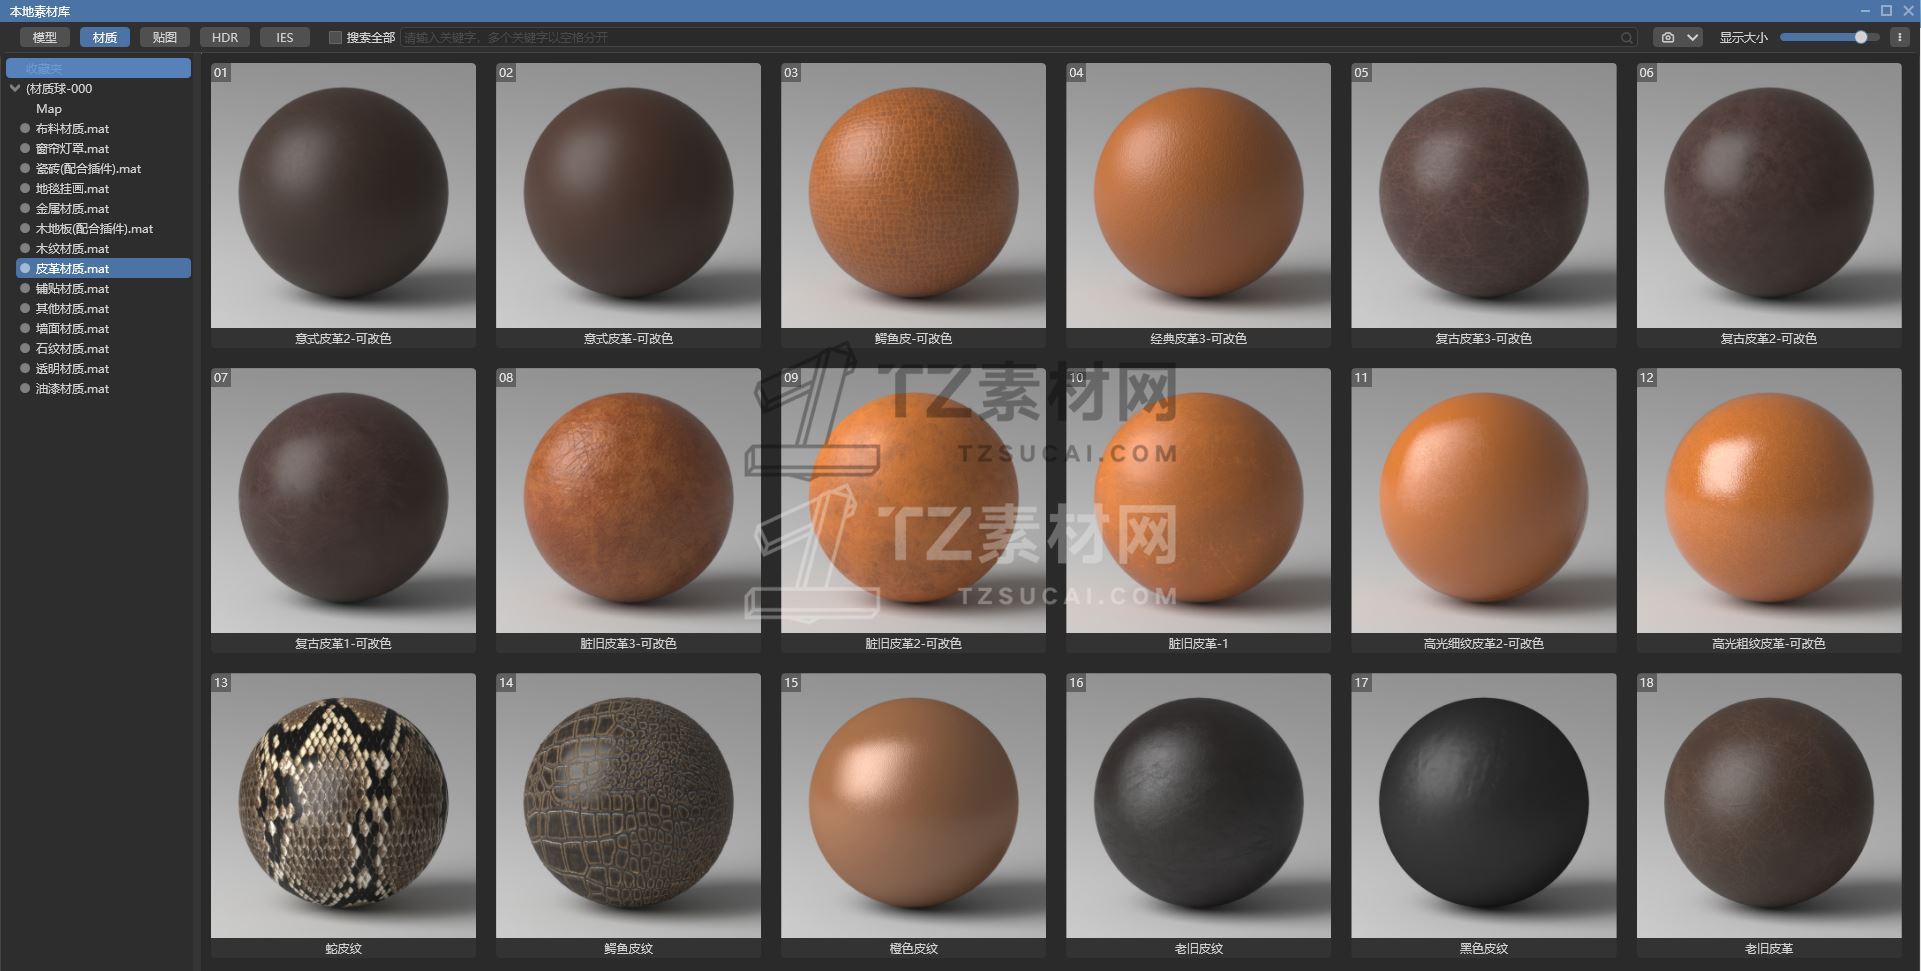Maximize the 本地素材库 window

1886,10
